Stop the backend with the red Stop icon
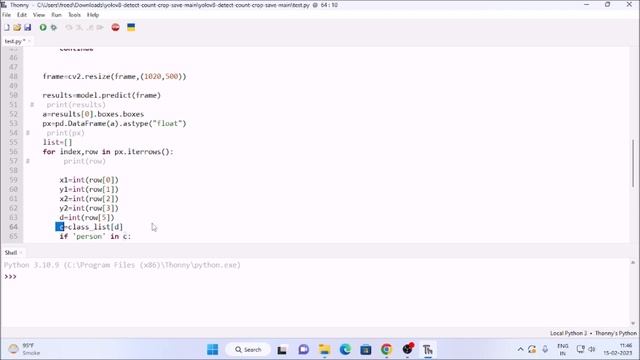 point(116,27)
